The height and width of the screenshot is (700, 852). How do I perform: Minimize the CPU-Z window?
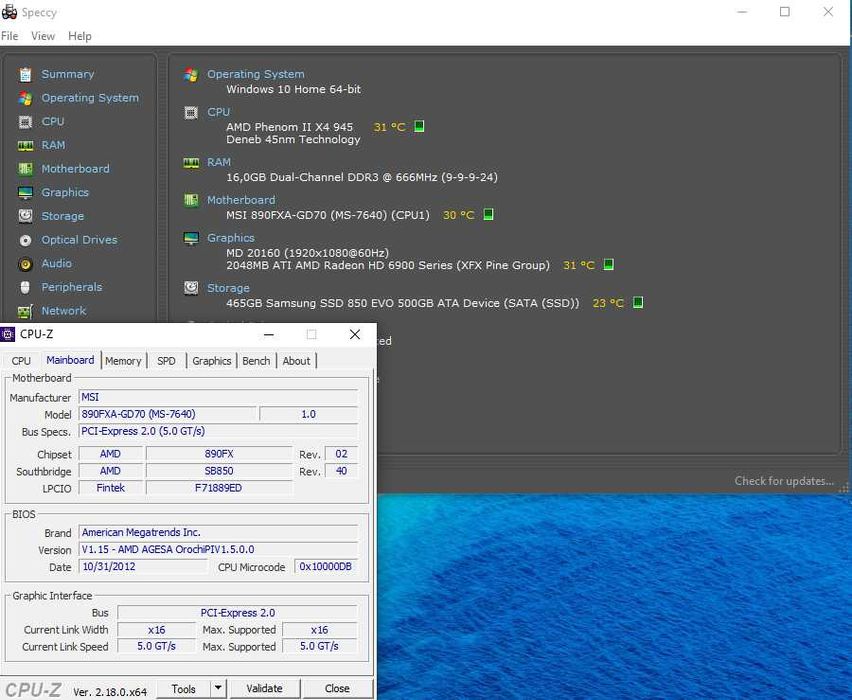(268, 334)
